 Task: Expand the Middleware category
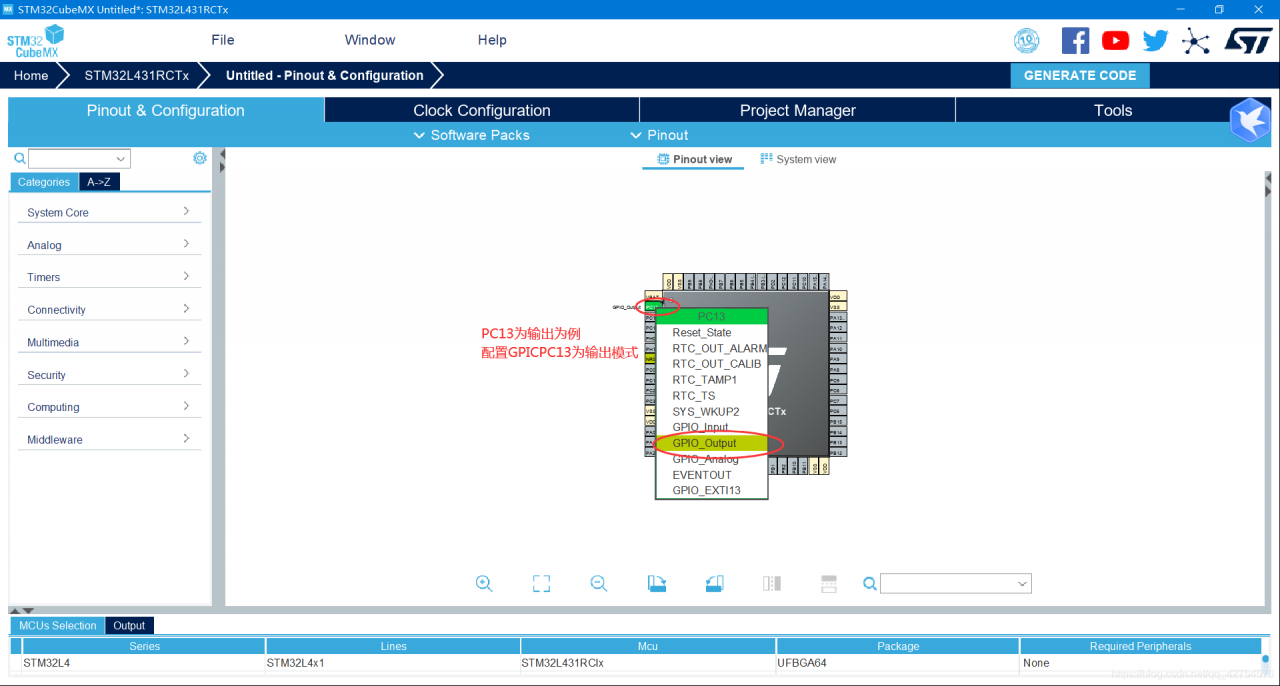click(109, 439)
